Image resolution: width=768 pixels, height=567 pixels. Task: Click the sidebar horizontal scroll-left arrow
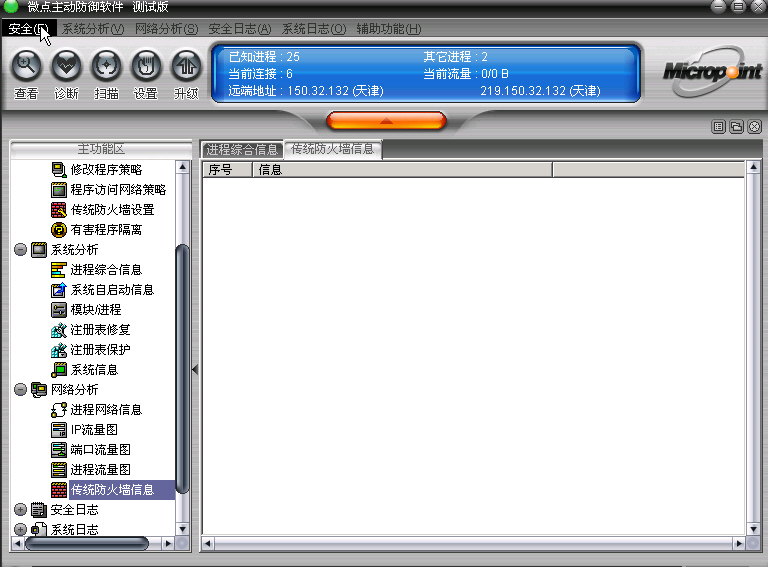(18, 543)
